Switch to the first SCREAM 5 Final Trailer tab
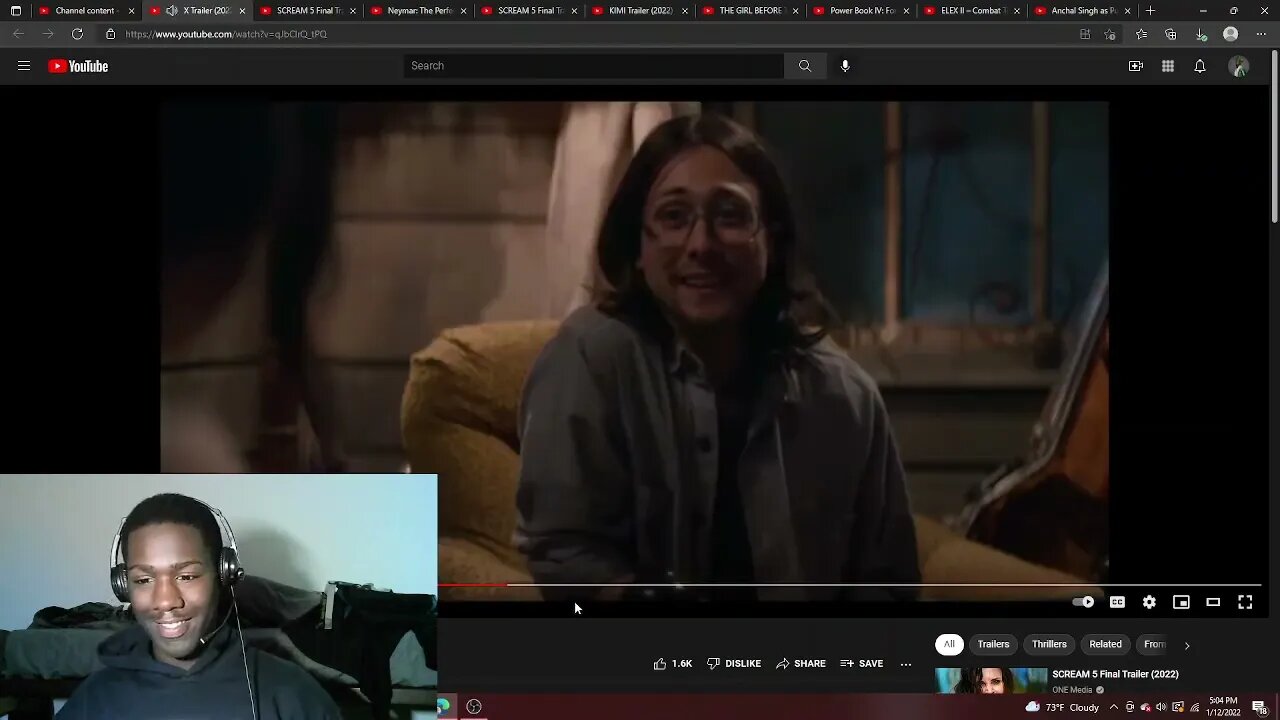 point(308,11)
